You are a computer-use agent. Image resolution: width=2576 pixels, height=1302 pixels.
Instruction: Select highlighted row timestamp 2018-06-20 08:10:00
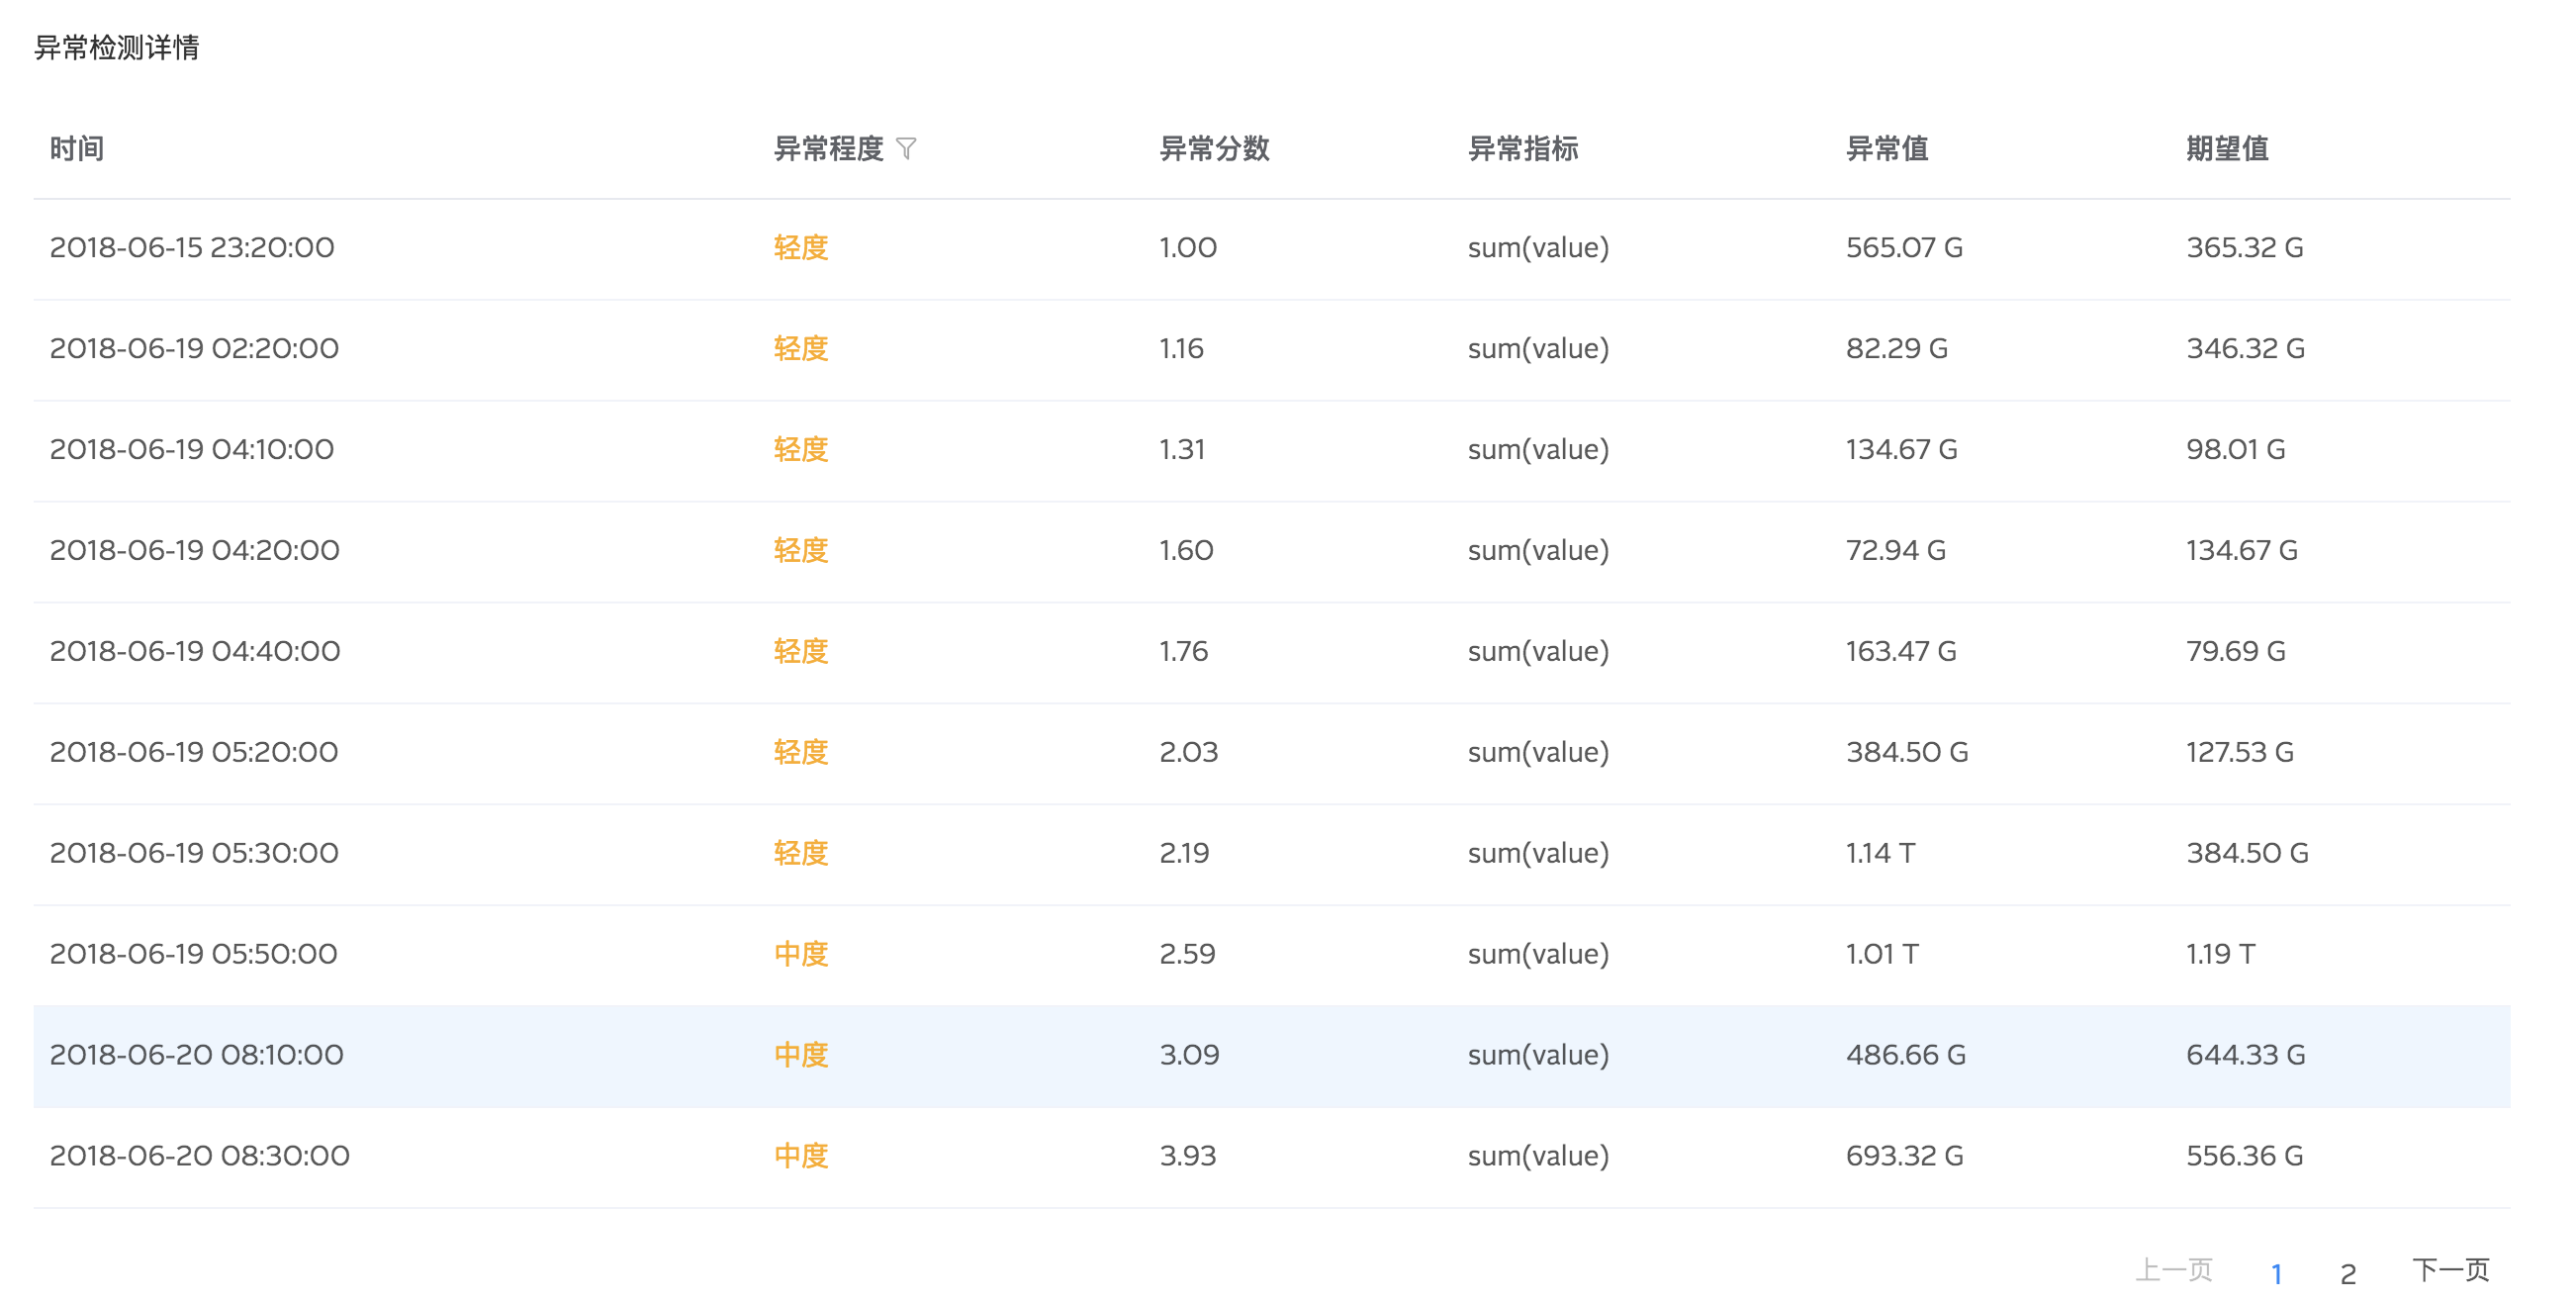[x=196, y=1055]
